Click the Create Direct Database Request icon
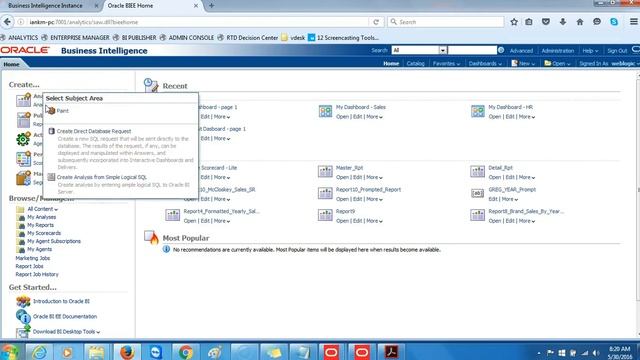This screenshot has height=360, width=640. 51,131
